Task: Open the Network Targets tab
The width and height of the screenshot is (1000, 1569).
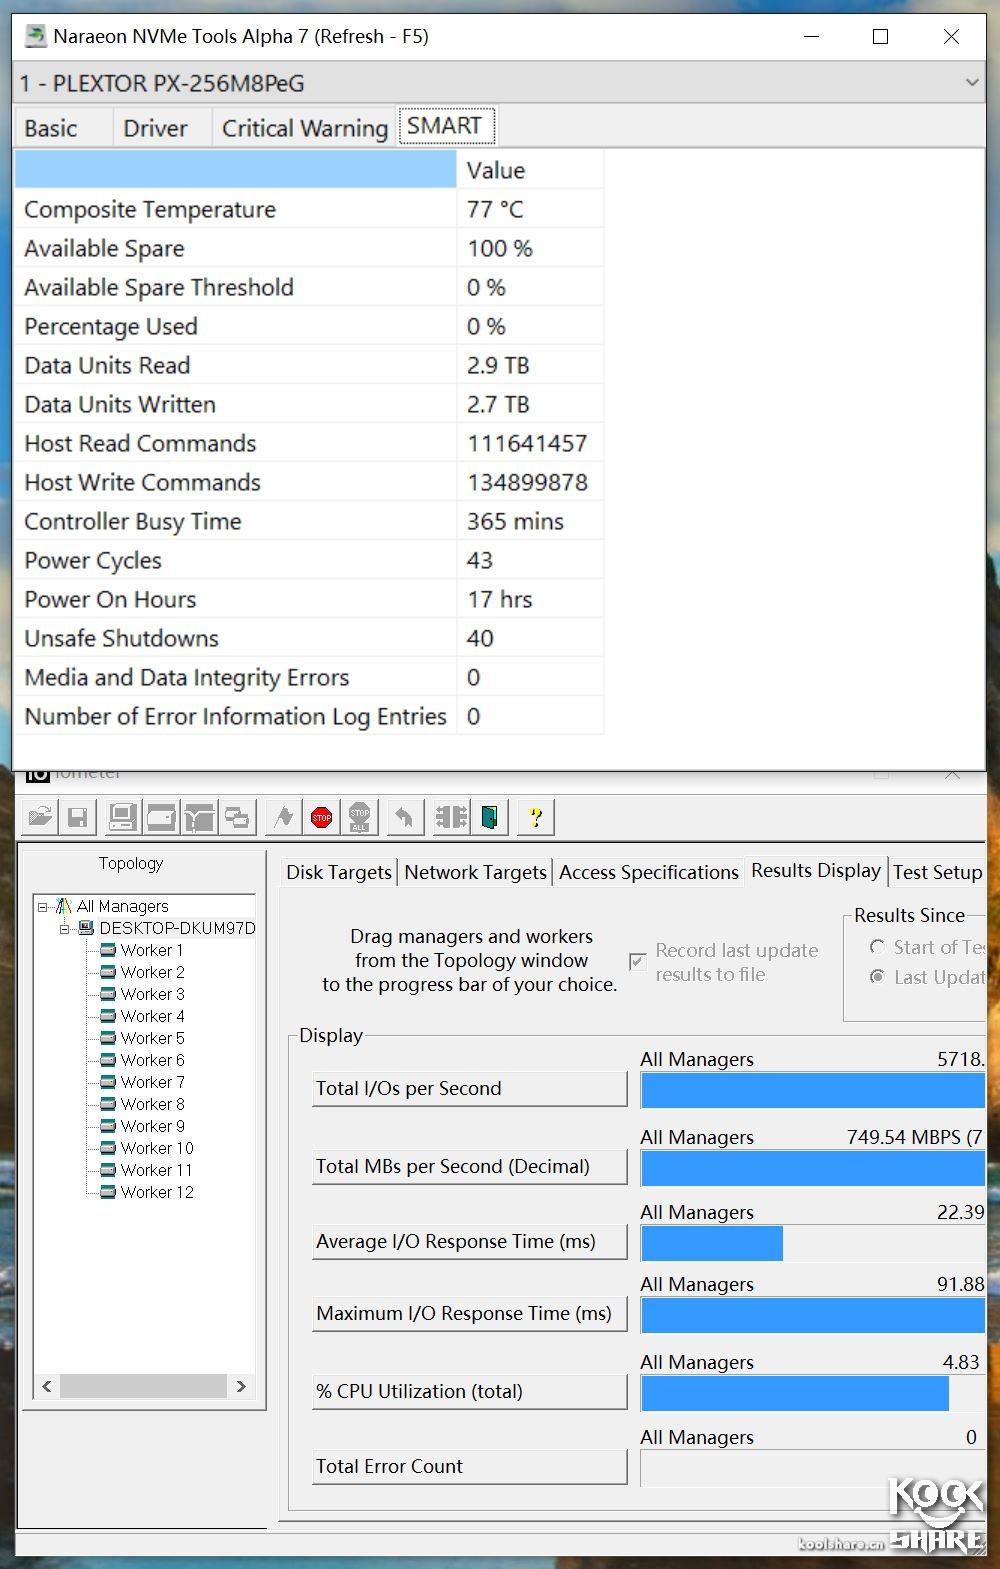Action: click(475, 872)
